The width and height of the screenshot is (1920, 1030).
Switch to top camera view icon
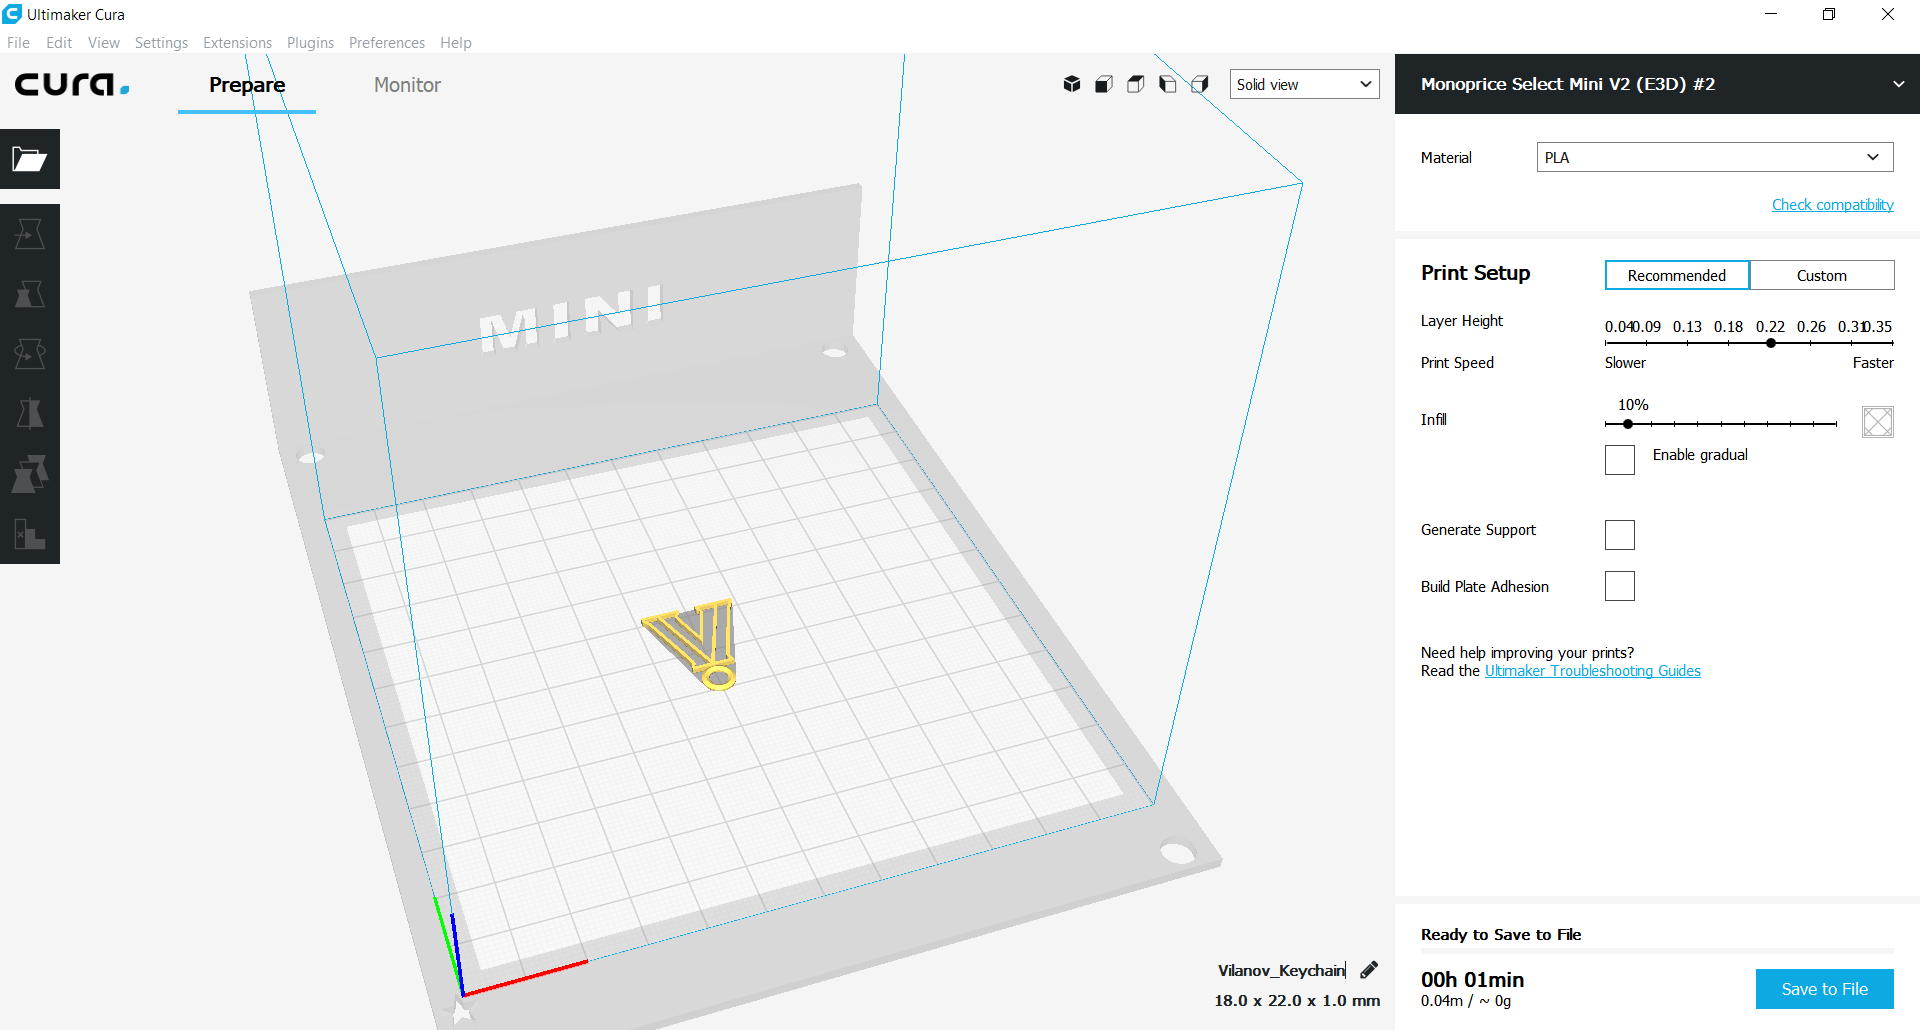pyautogui.click(x=1136, y=84)
